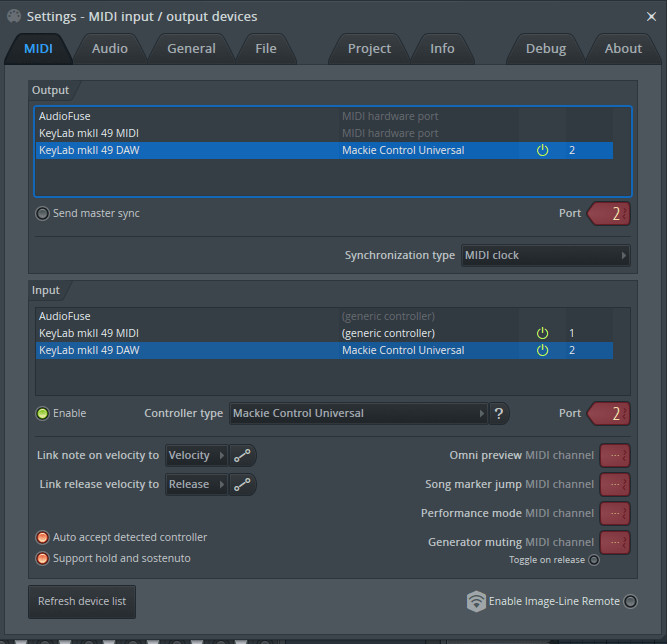Open Synchronization type dropdown
This screenshot has width=667, height=644.
546,255
